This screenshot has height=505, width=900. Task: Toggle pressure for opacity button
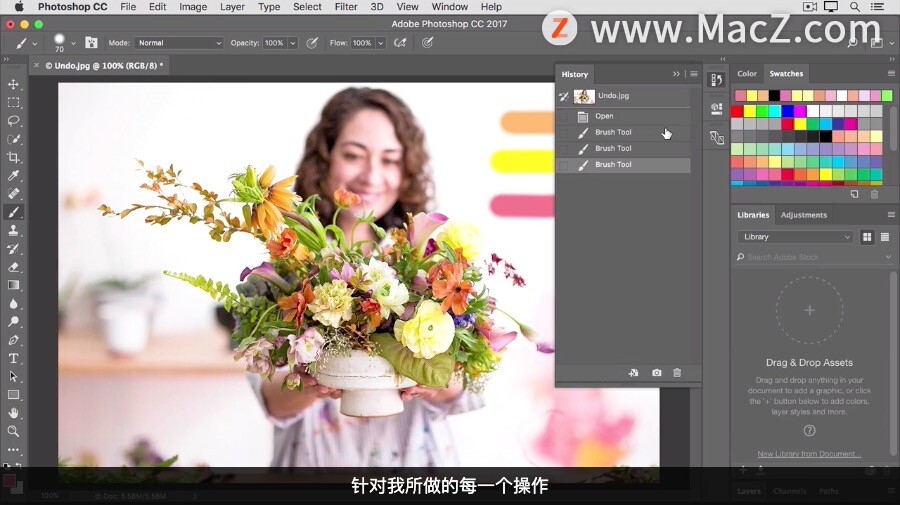tap(312, 42)
